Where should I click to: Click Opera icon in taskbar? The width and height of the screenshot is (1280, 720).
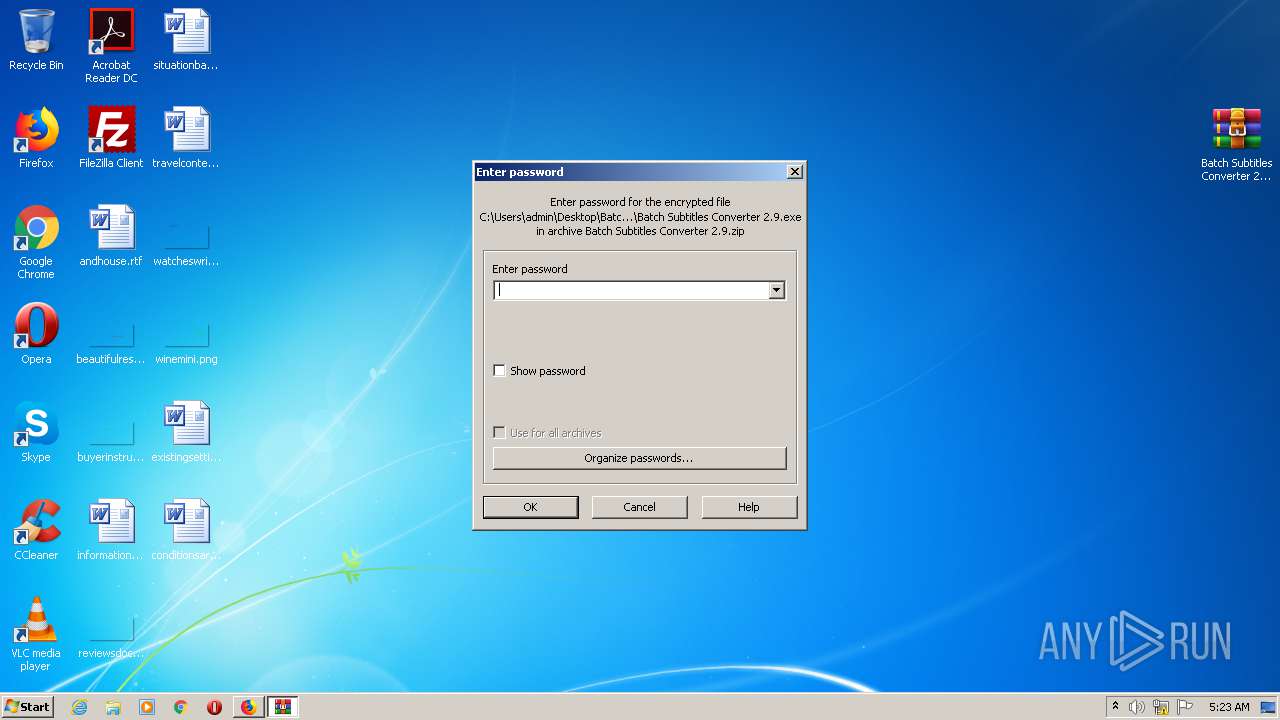[214, 707]
